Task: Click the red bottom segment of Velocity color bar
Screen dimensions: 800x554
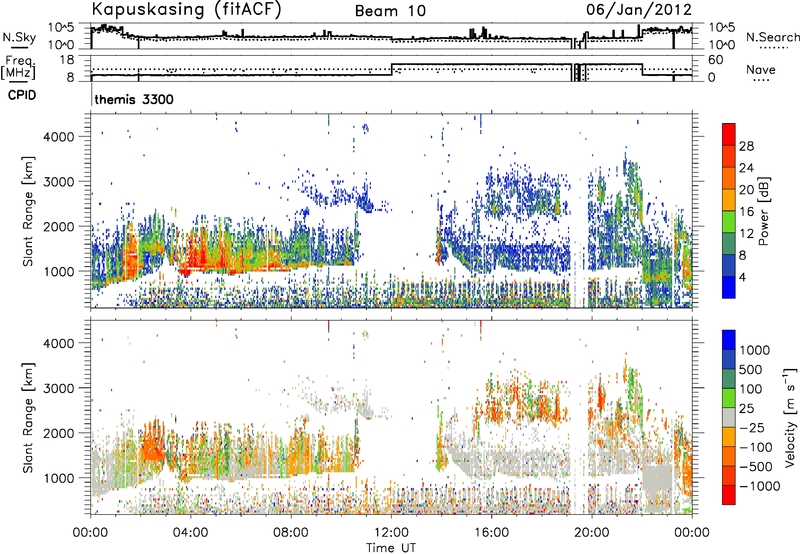Action: coord(729,495)
